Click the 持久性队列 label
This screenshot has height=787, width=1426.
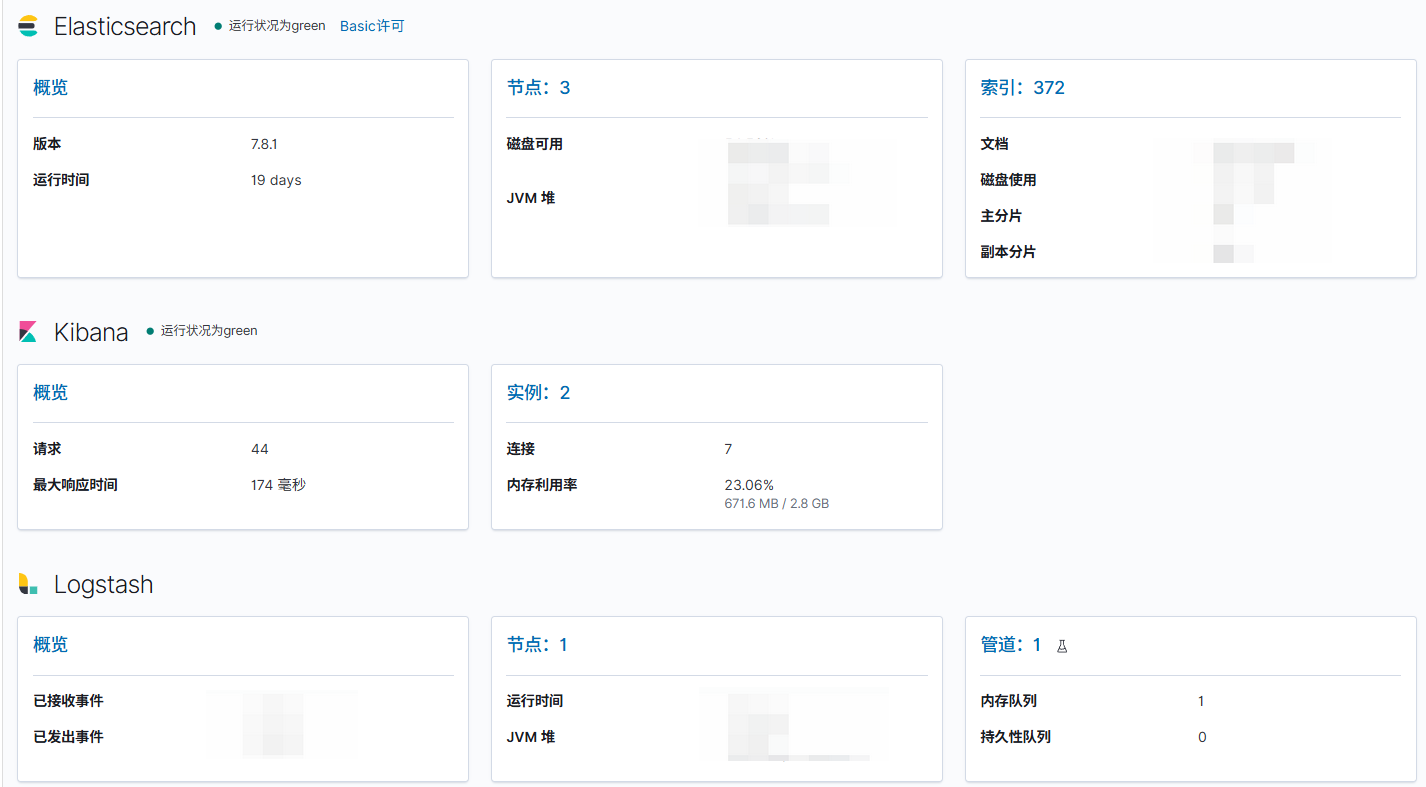(1015, 737)
